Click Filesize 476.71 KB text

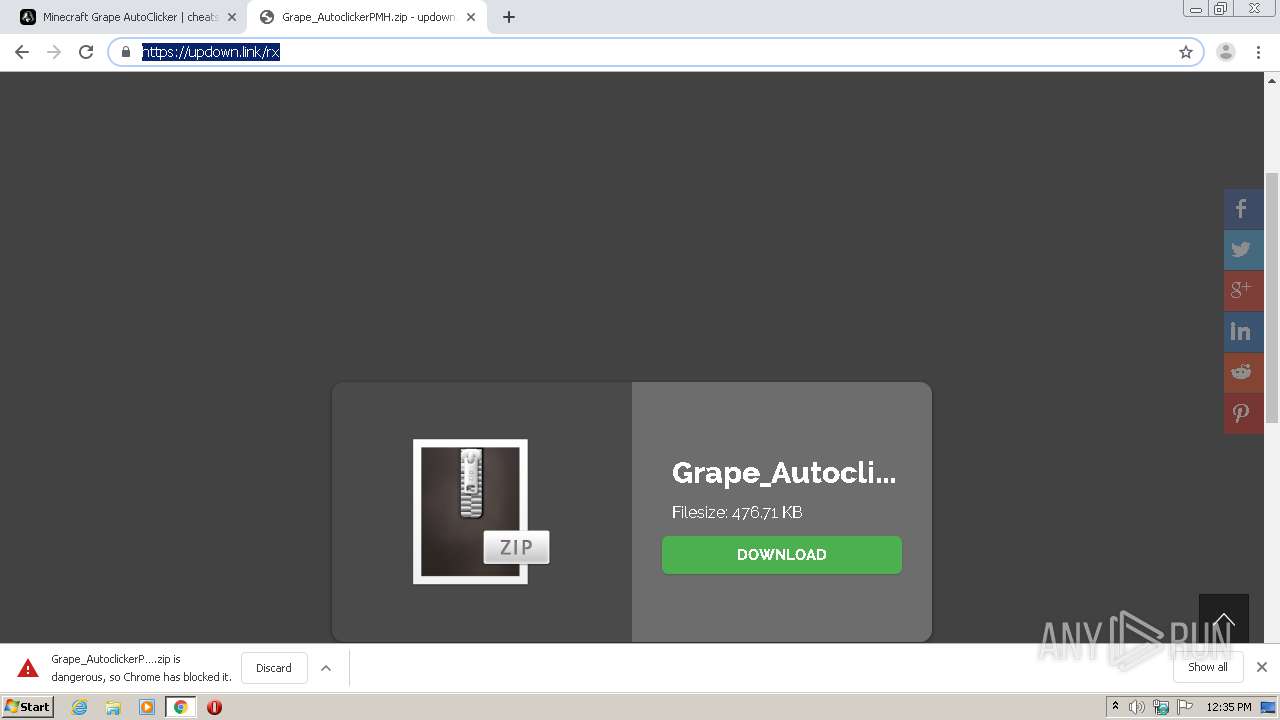(x=737, y=512)
